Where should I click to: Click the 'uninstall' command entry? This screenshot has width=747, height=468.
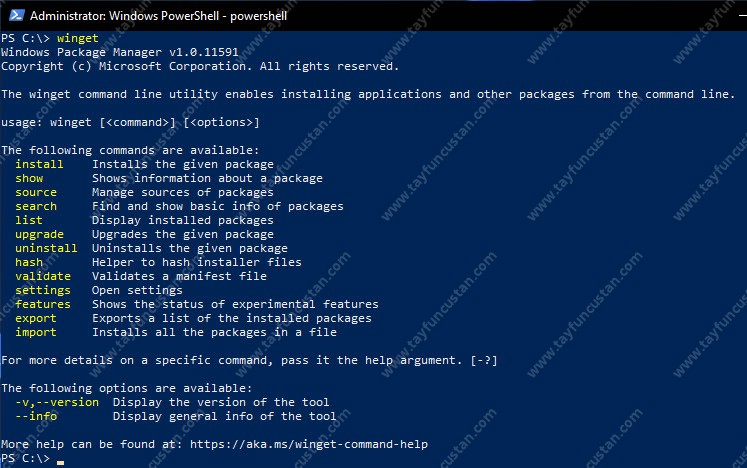click(46, 248)
